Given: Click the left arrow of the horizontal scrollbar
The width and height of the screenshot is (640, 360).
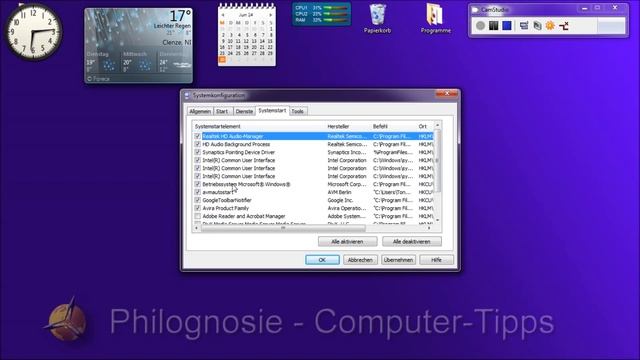Looking at the screenshot, I should (197, 228).
